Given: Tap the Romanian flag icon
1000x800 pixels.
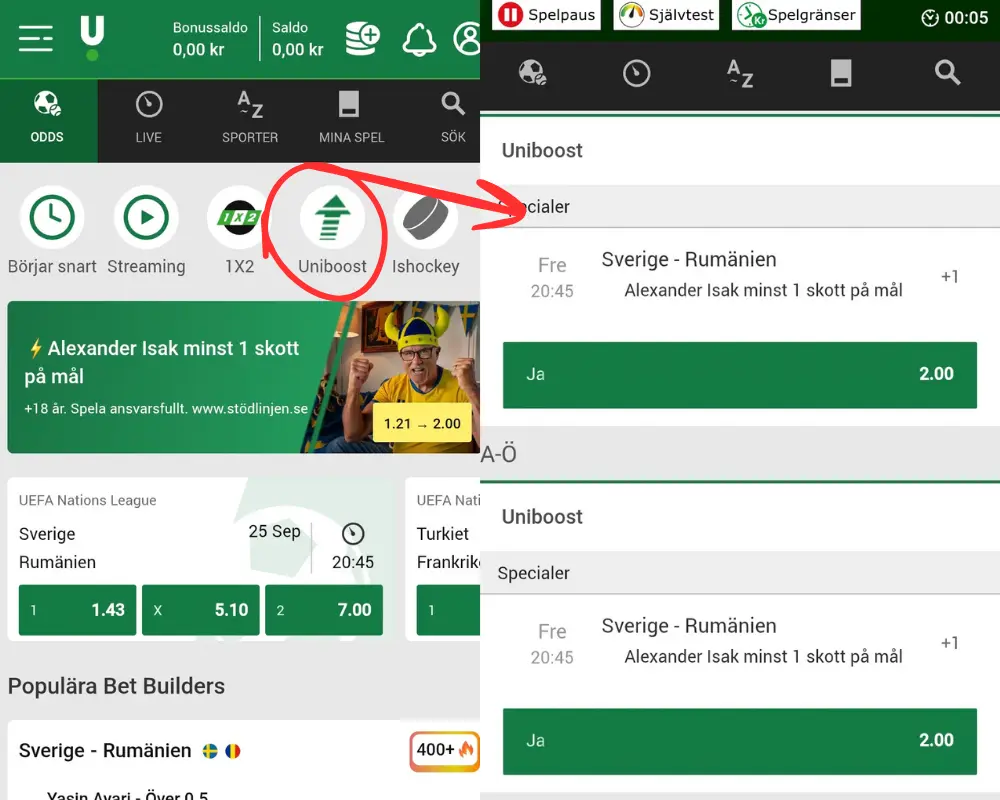Looking at the screenshot, I should coord(233,751).
